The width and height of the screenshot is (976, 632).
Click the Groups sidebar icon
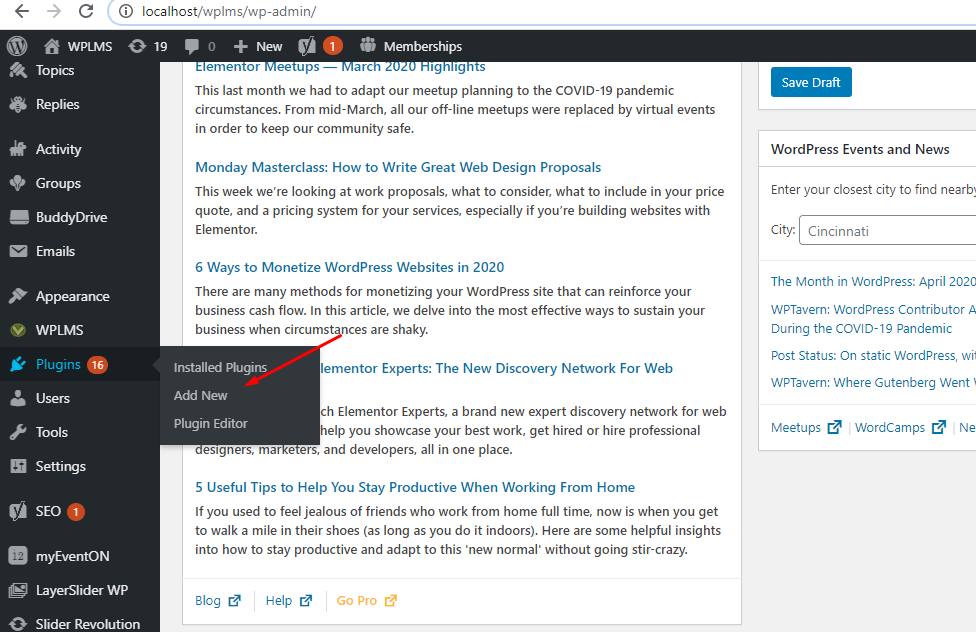point(18,183)
